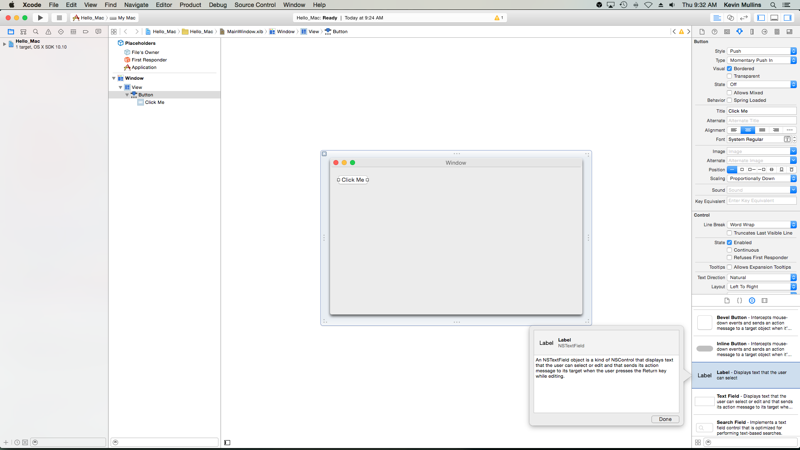Open the Bindings inspector
Viewport: 800px width, 450px height.
777,32
